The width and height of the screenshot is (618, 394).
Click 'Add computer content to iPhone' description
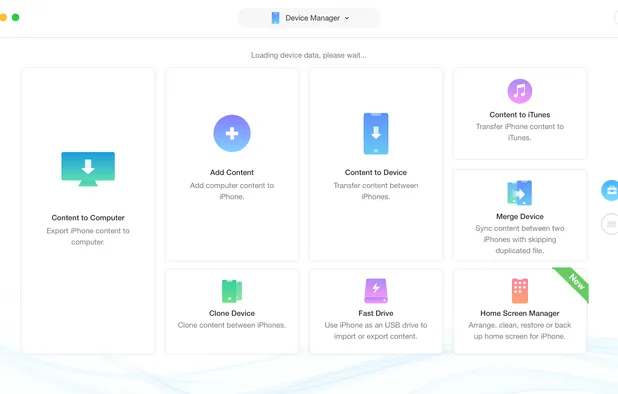(232, 191)
